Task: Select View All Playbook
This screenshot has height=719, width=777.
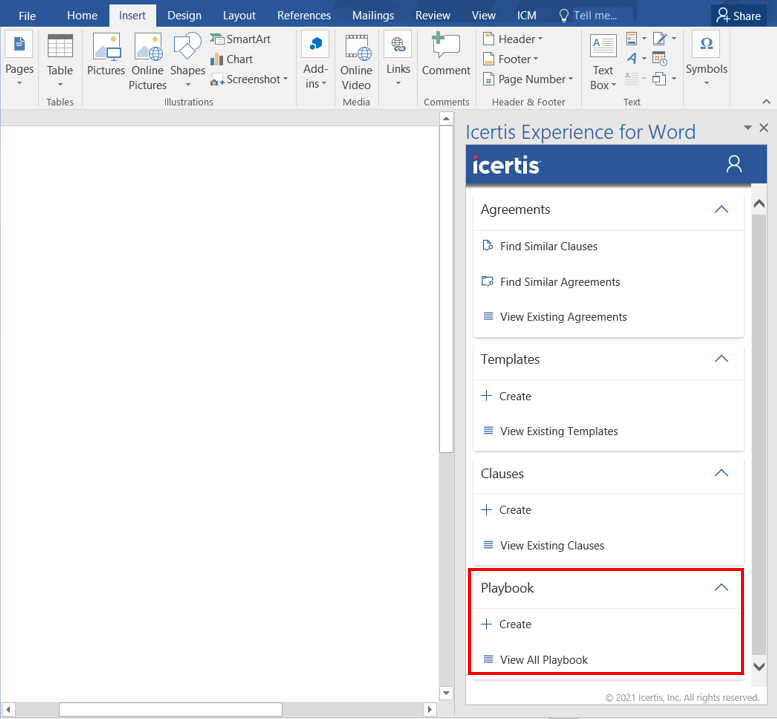Action: pos(543,660)
